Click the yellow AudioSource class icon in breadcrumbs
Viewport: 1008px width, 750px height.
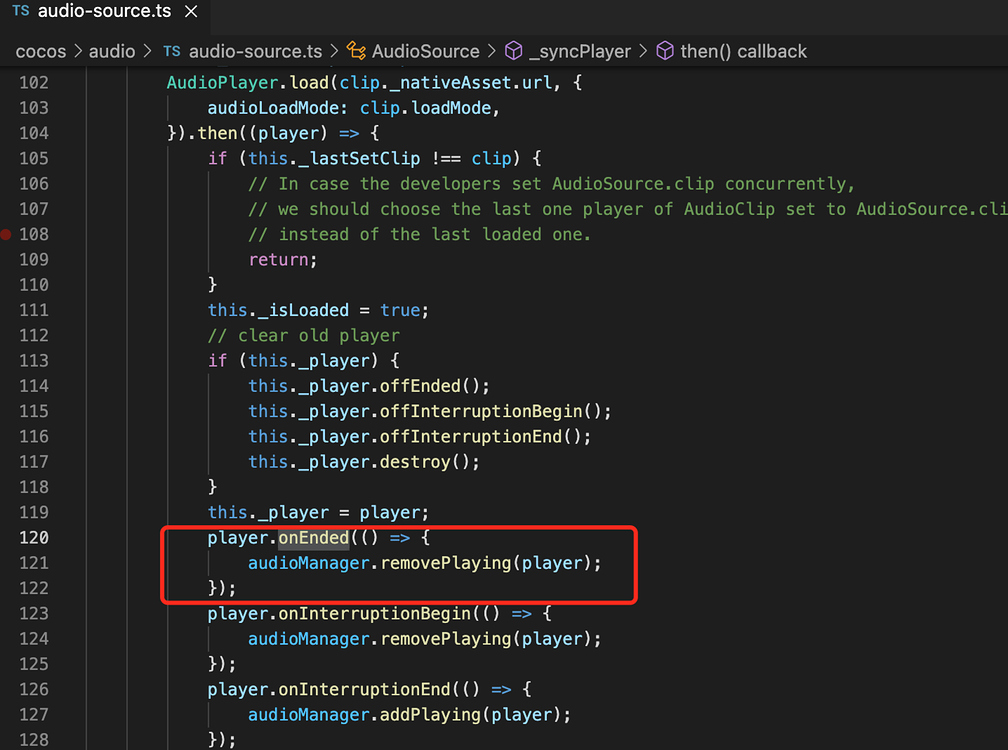(x=355, y=51)
